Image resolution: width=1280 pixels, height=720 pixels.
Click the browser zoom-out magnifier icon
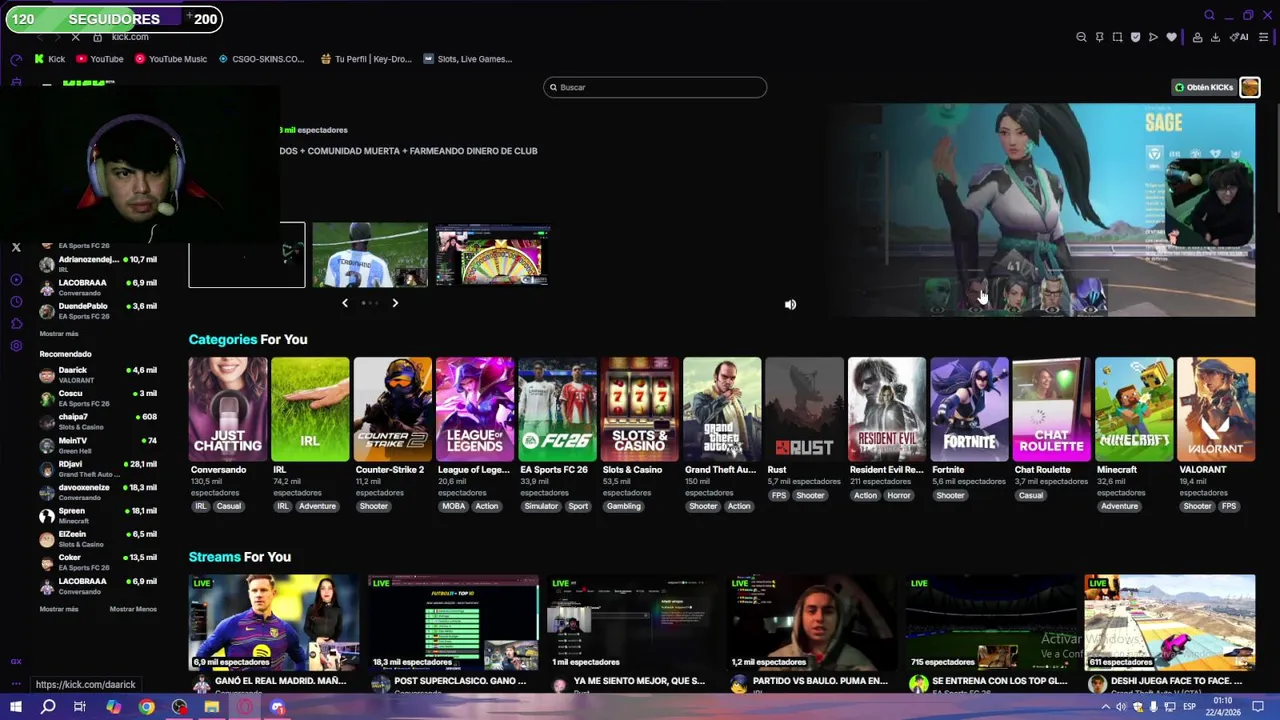pos(1081,37)
